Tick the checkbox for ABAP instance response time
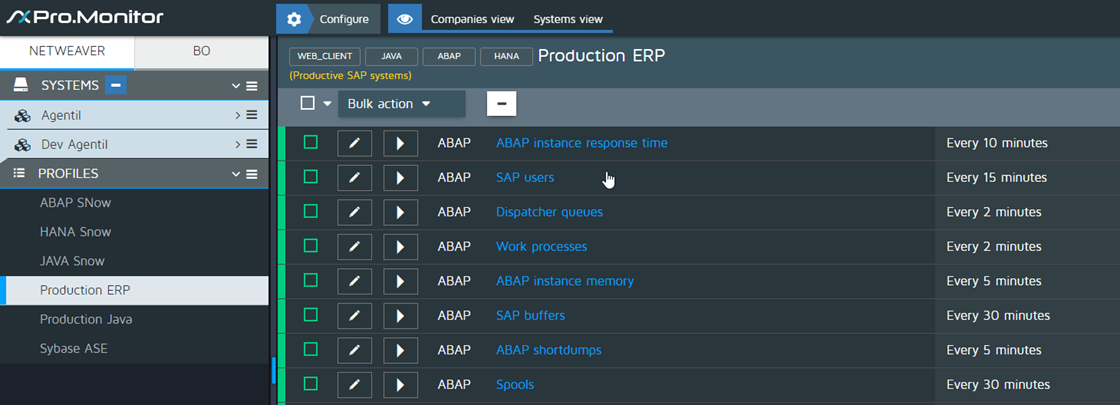 coord(310,143)
